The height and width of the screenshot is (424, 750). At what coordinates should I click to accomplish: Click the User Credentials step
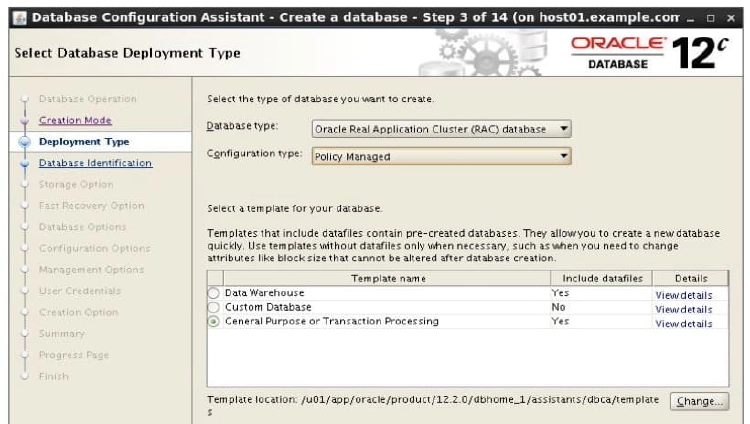pyautogui.click(x=80, y=291)
